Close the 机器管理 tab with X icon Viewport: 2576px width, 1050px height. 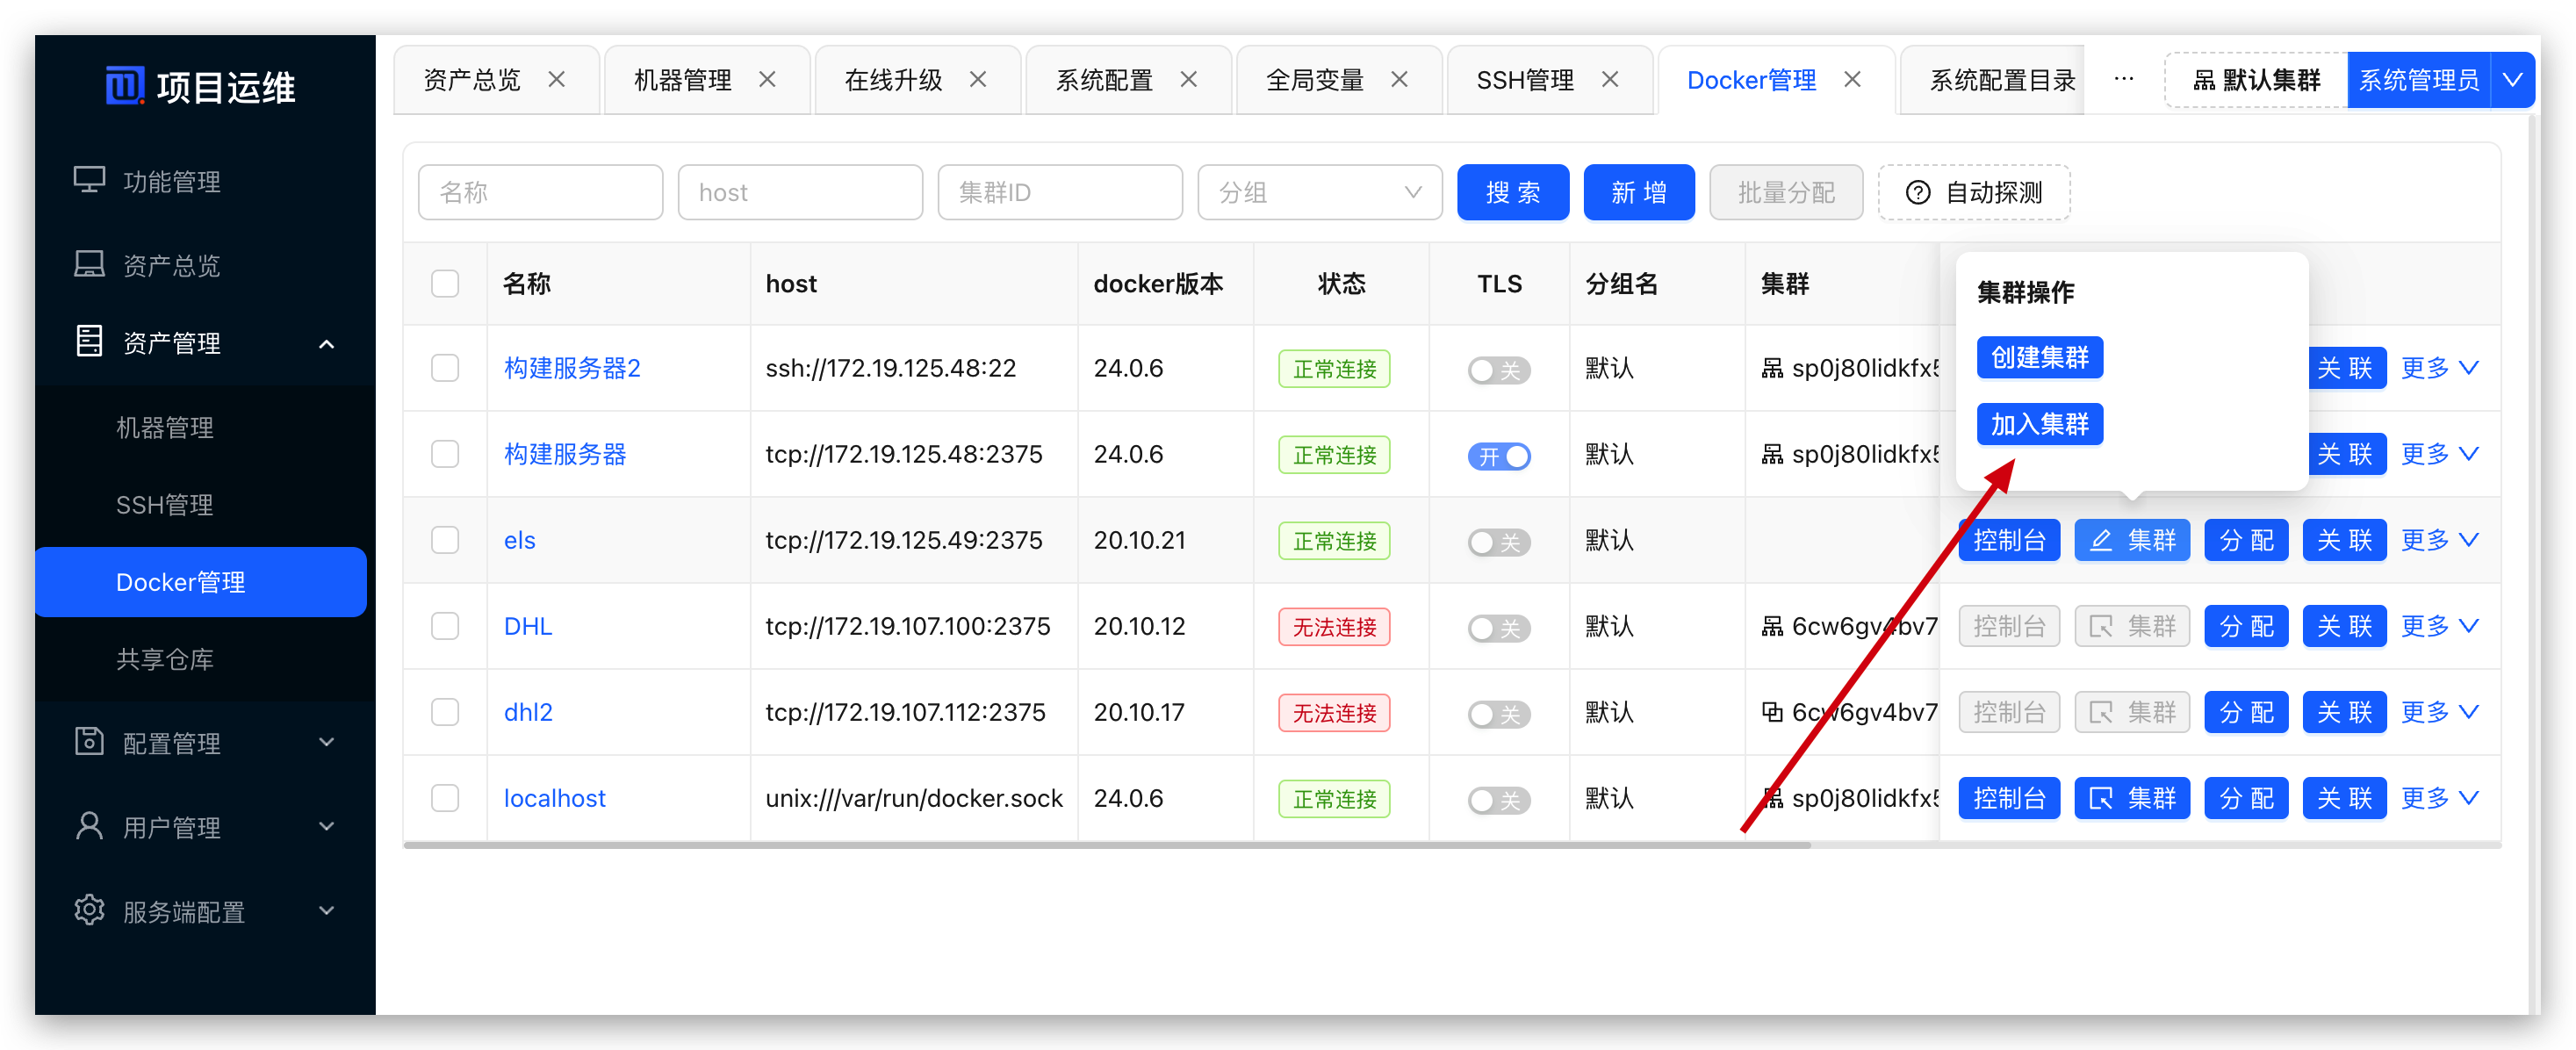tap(767, 79)
